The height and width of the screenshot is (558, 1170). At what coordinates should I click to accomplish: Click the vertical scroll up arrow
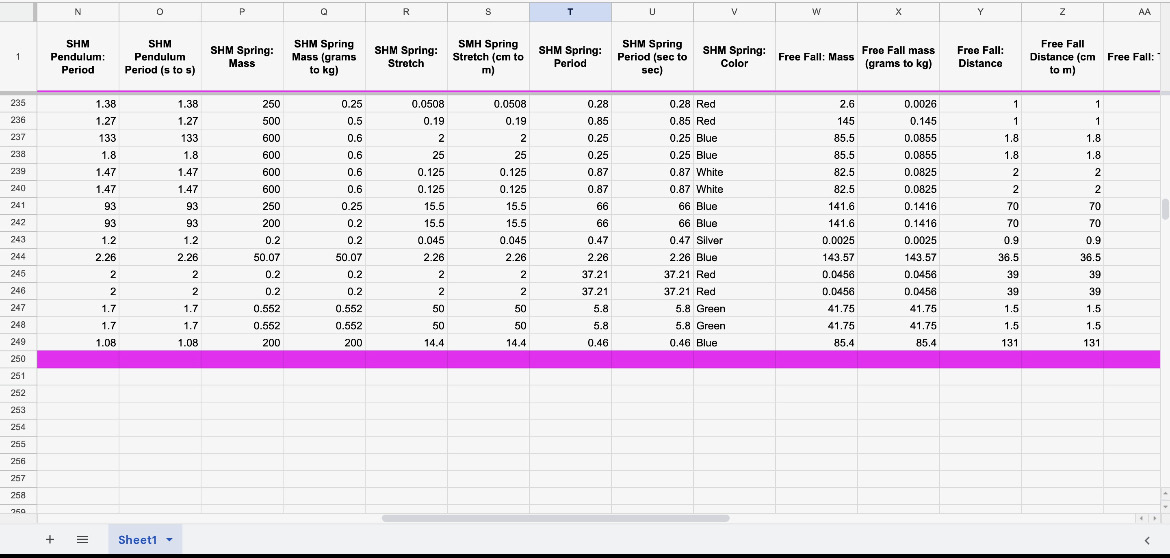(x=1166, y=494)
